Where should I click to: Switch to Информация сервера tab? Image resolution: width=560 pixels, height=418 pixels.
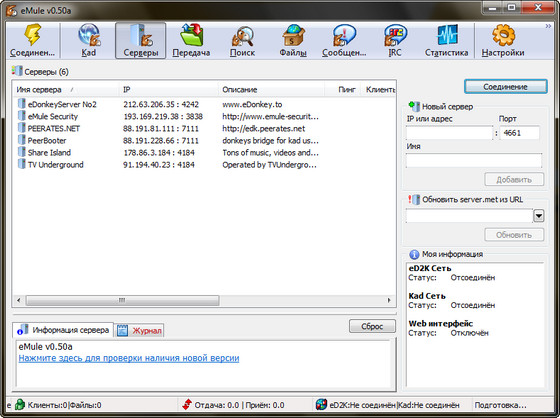coord(64,330)
